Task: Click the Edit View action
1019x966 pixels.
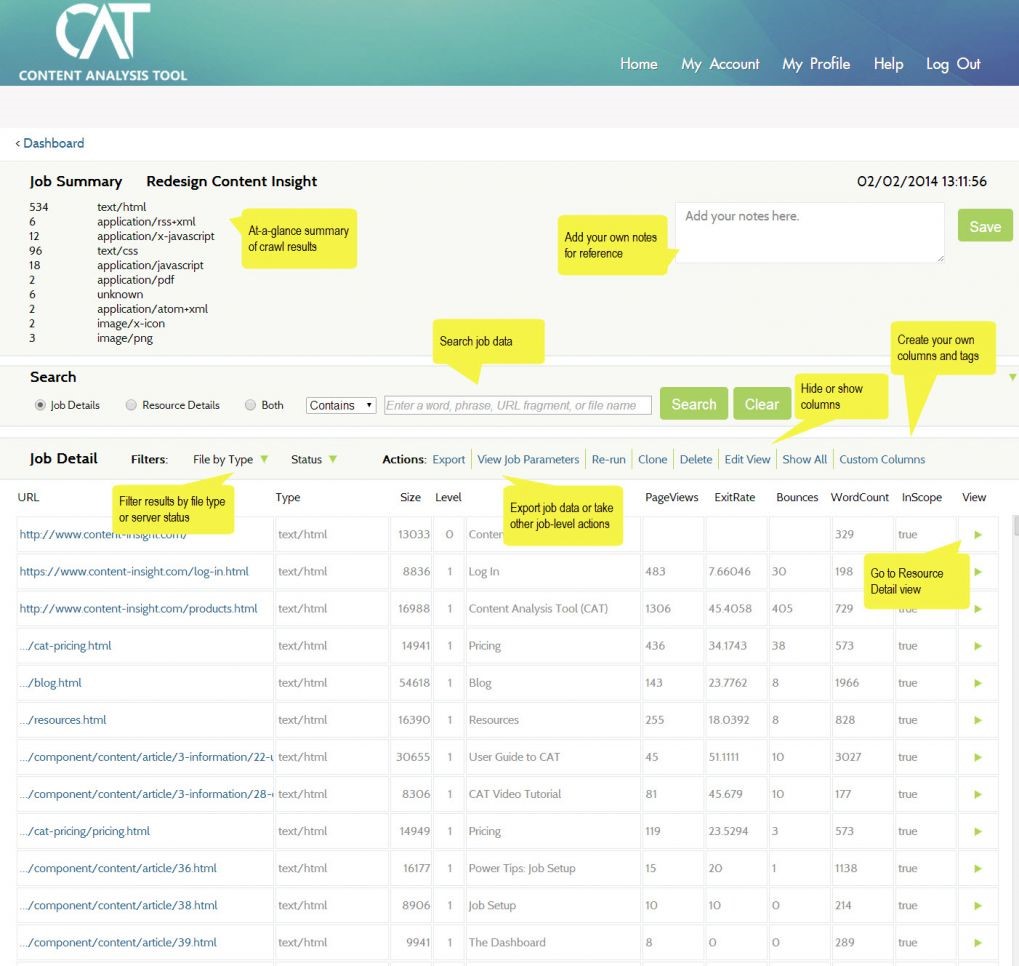Action: [747, 459]
